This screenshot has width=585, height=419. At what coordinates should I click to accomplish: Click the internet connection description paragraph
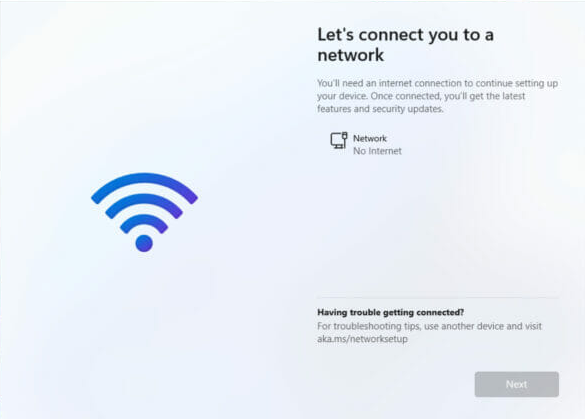(437, 96)
